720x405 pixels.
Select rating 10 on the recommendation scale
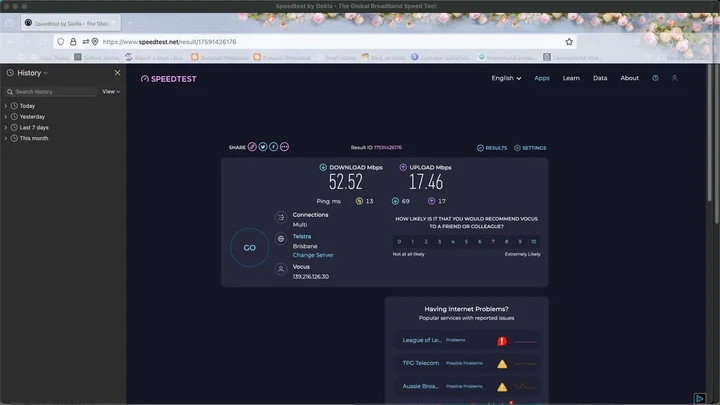tap(535, 241)
